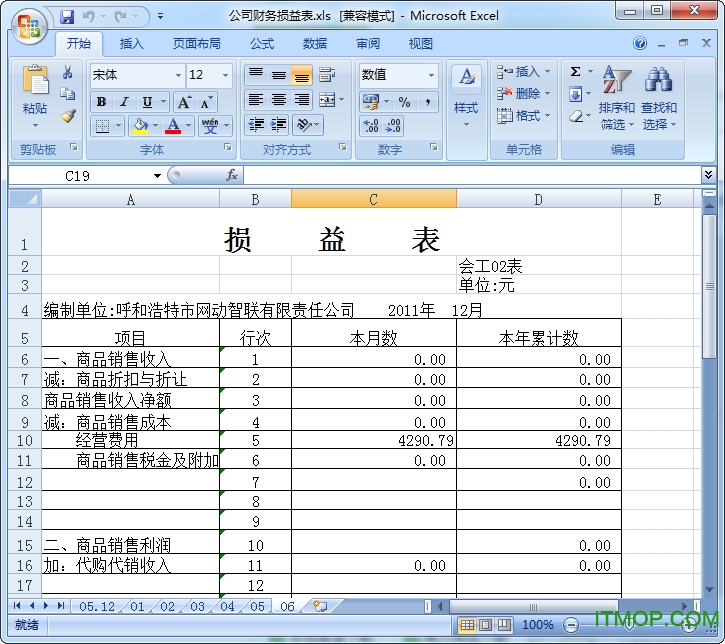Image resolution: width=725 pixels, height=644 pixels.
Task: Switch to the 插入 ribbon tab
Action: click(x=131, y=44)
